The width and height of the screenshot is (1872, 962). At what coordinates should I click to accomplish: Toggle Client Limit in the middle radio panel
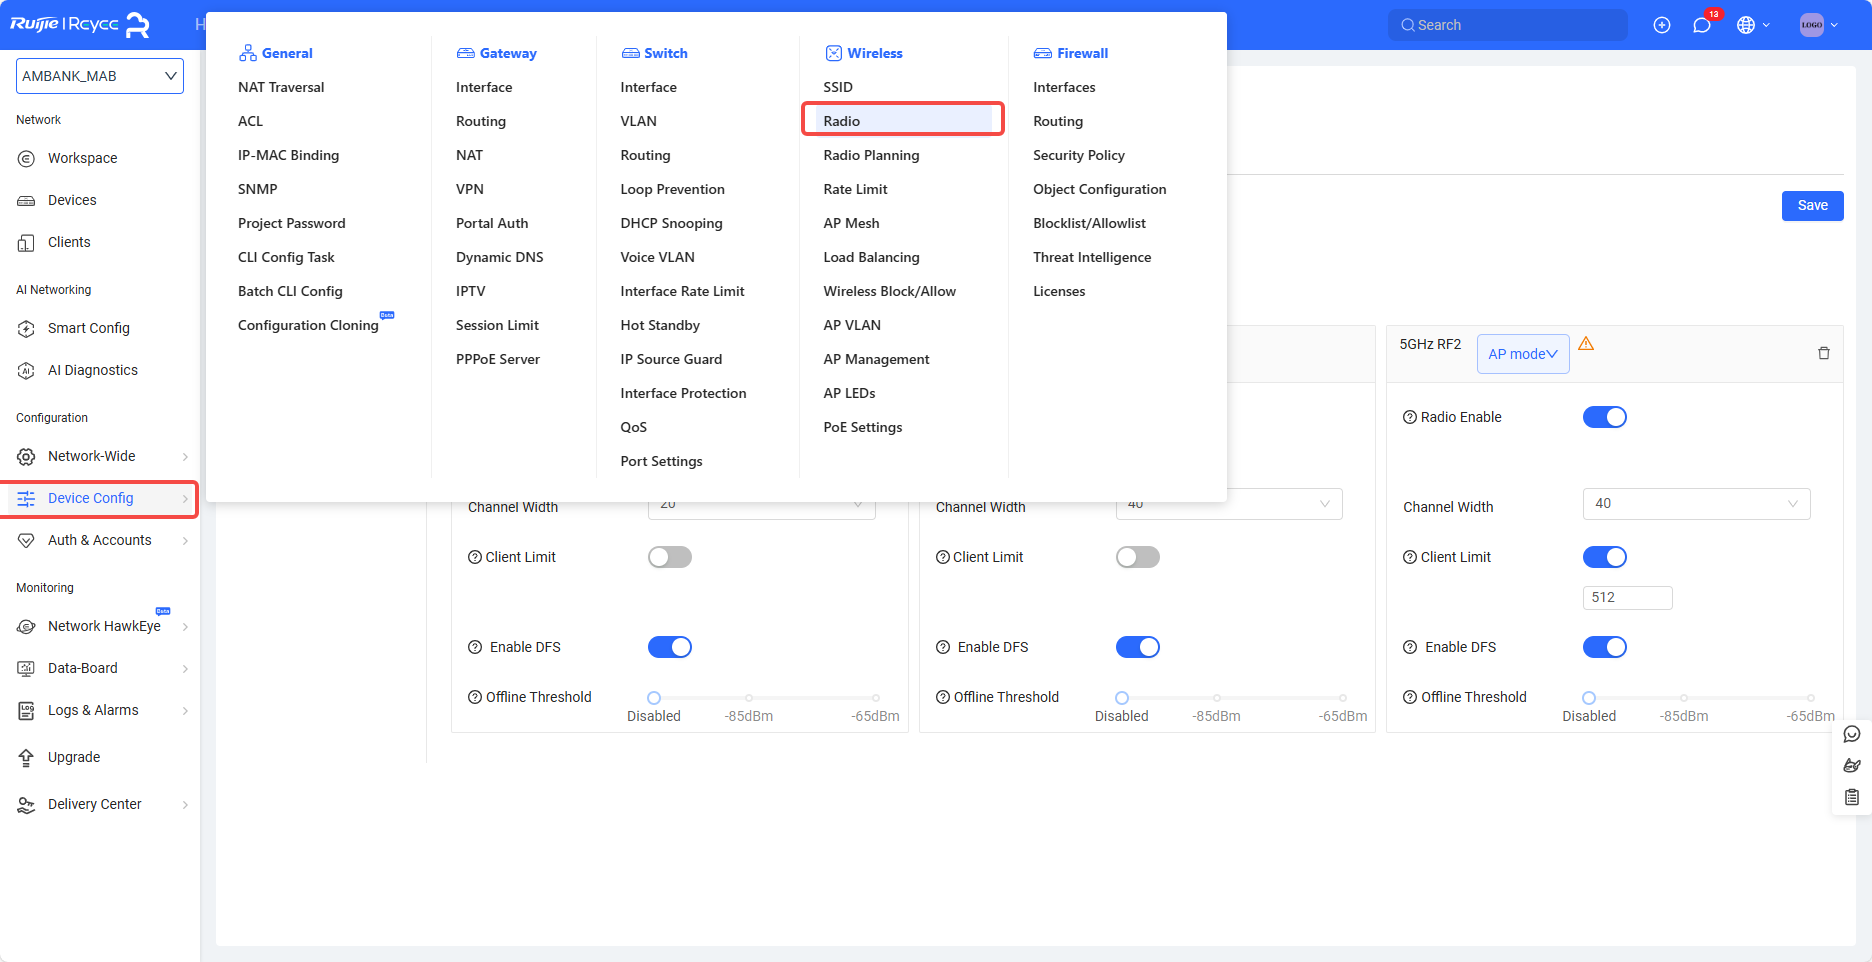tap(1138, 557)
